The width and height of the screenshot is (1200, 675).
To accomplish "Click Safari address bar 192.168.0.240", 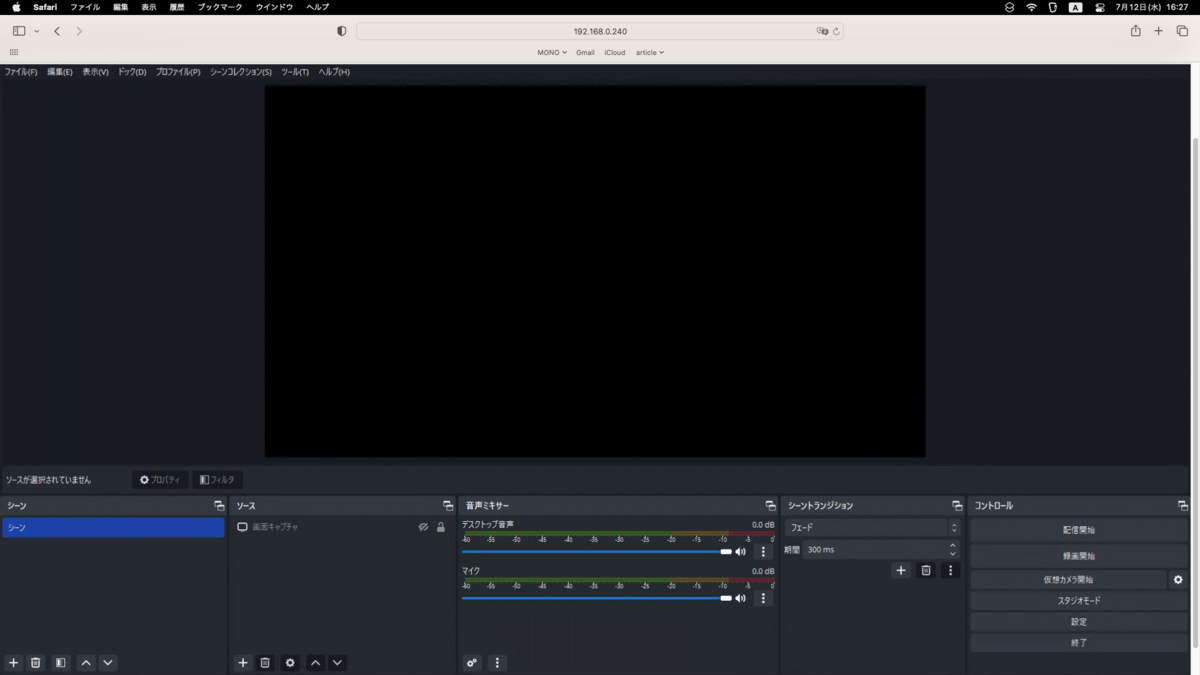I will click(600, 31).
